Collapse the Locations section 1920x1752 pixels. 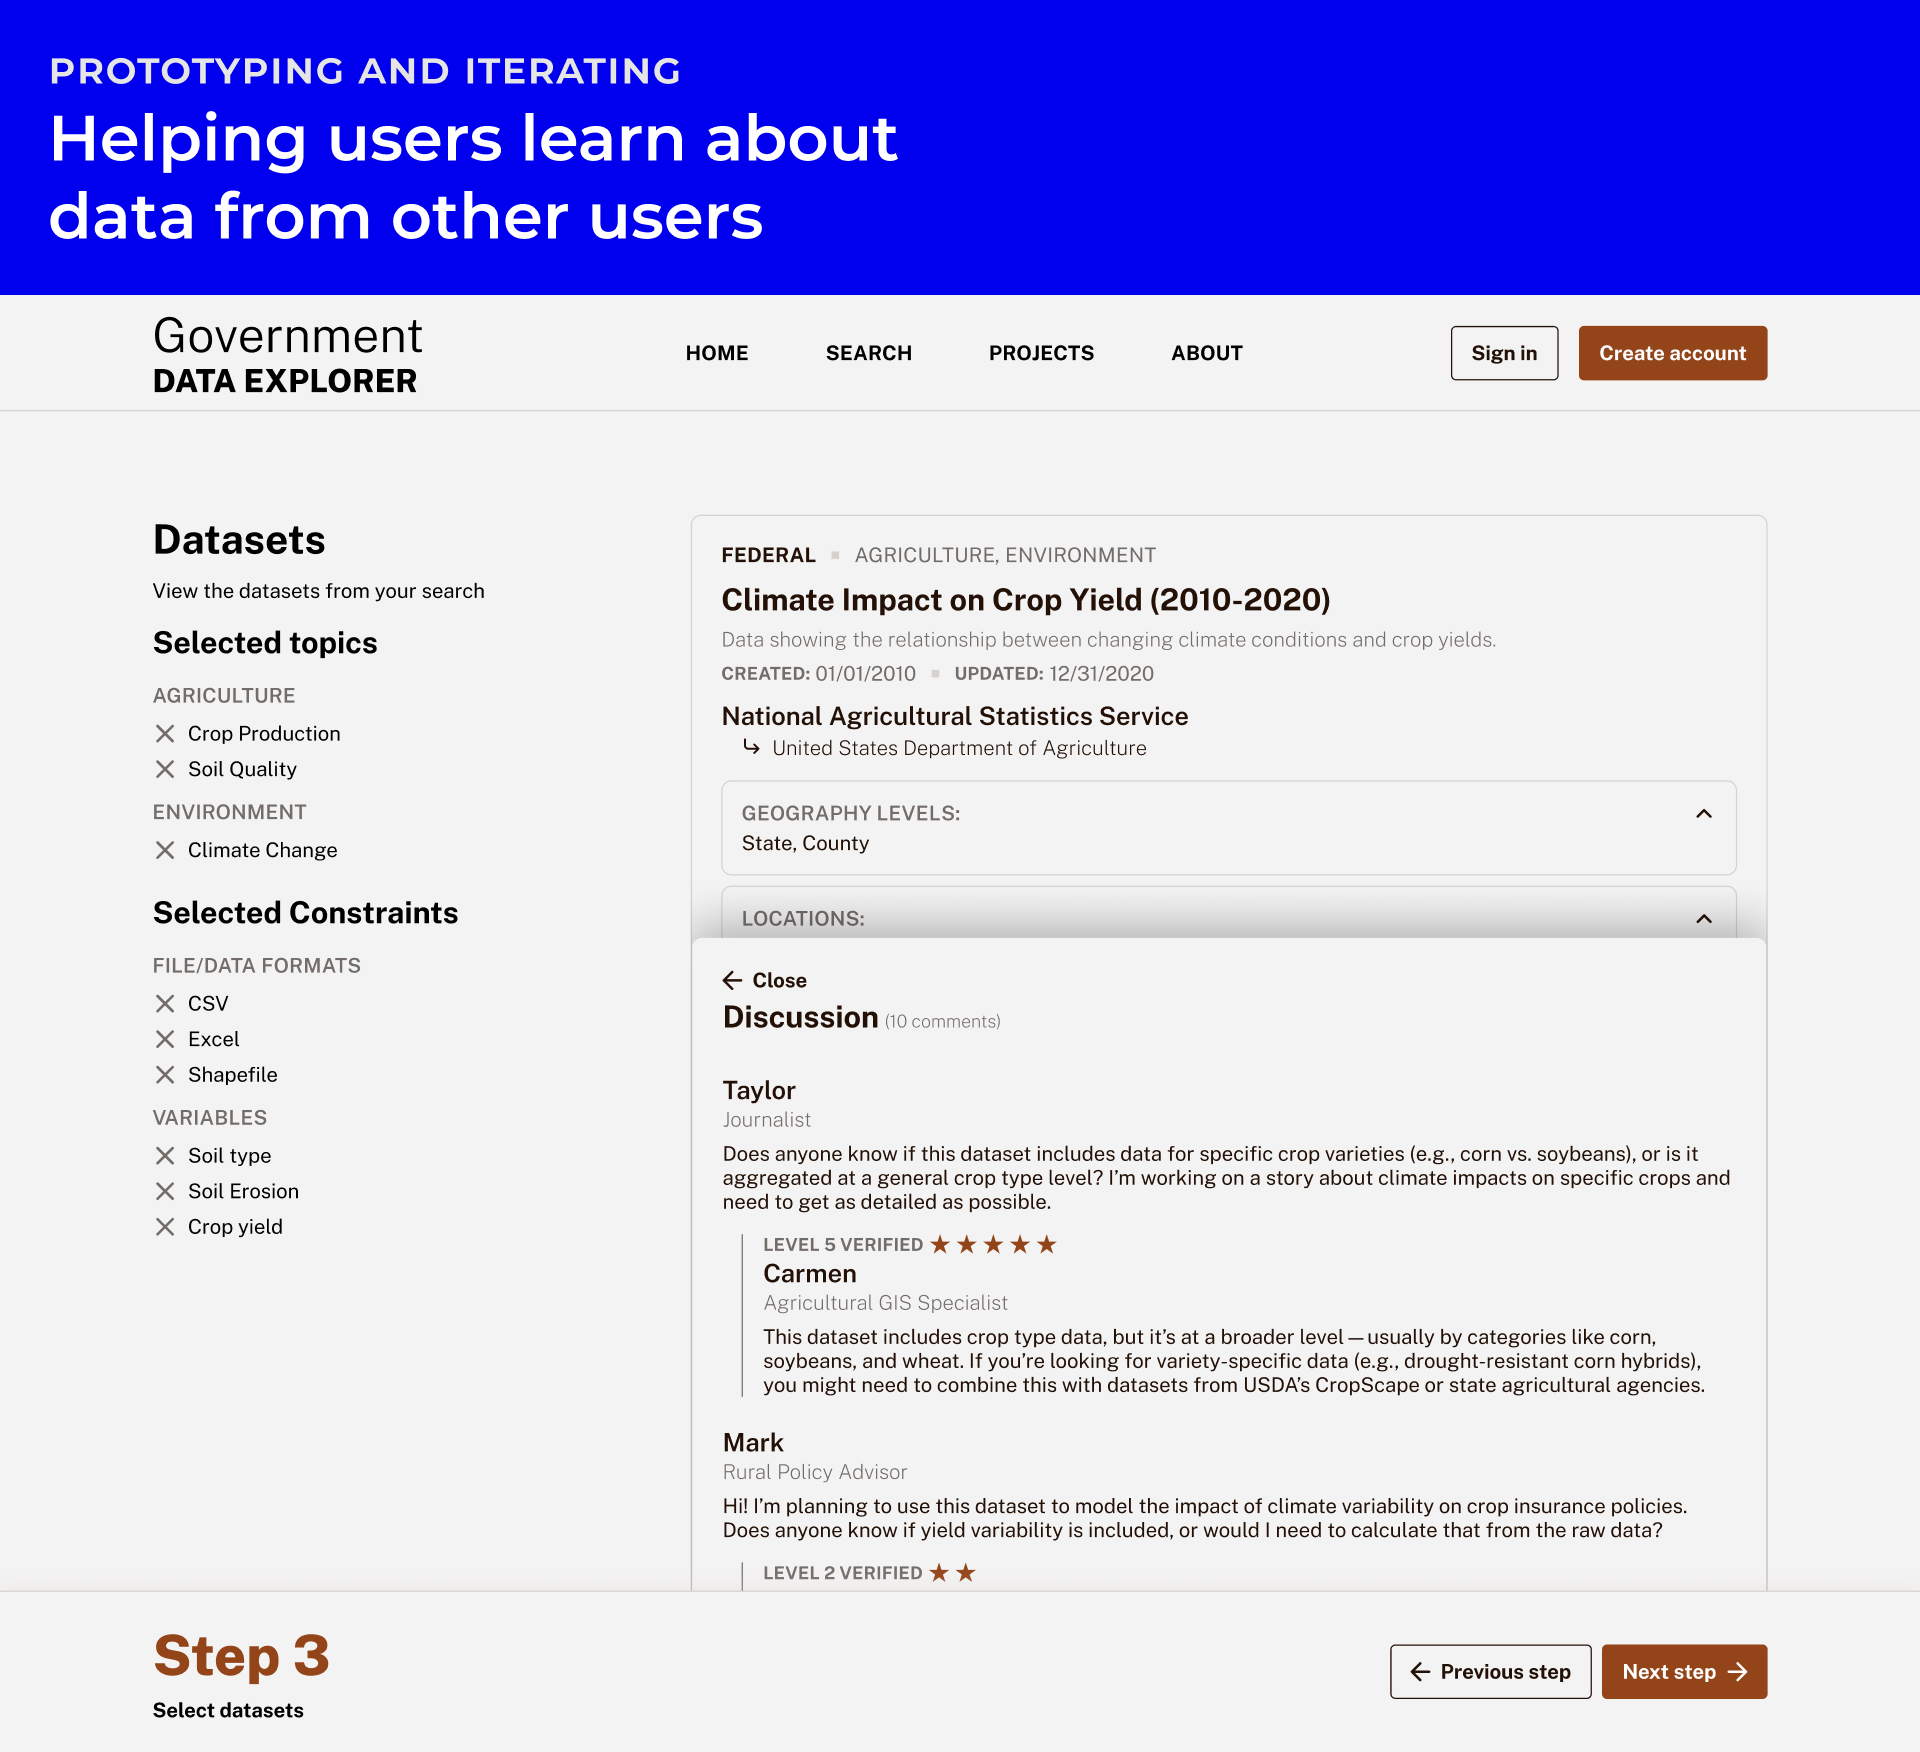(1703, 918)
